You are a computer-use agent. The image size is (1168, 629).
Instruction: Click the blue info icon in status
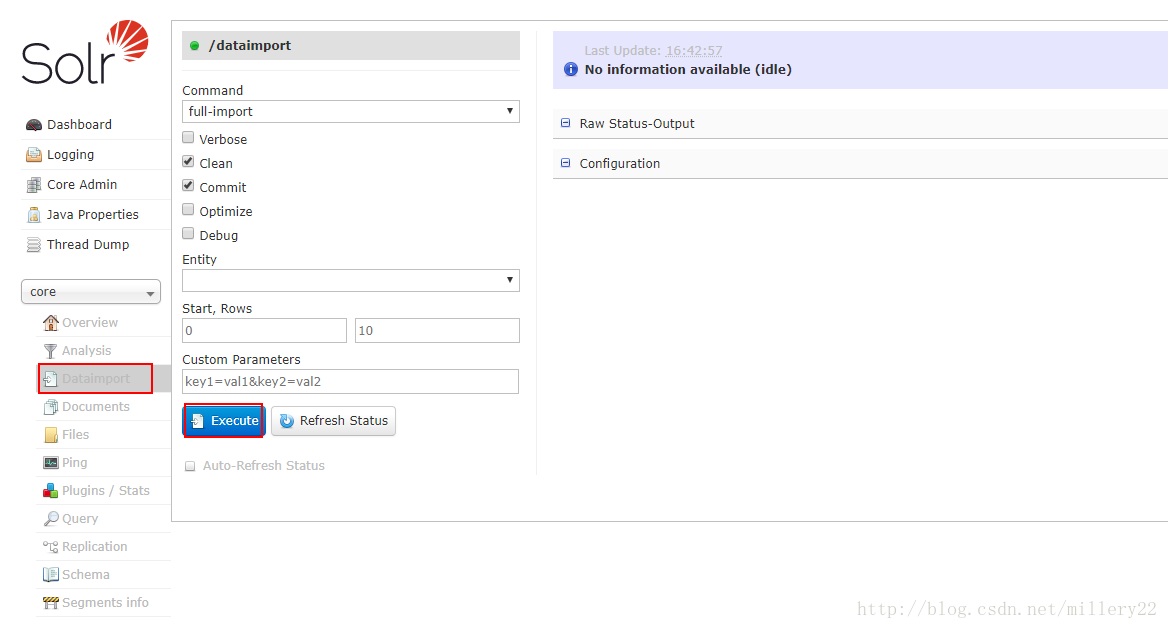[x=571, y=69]
